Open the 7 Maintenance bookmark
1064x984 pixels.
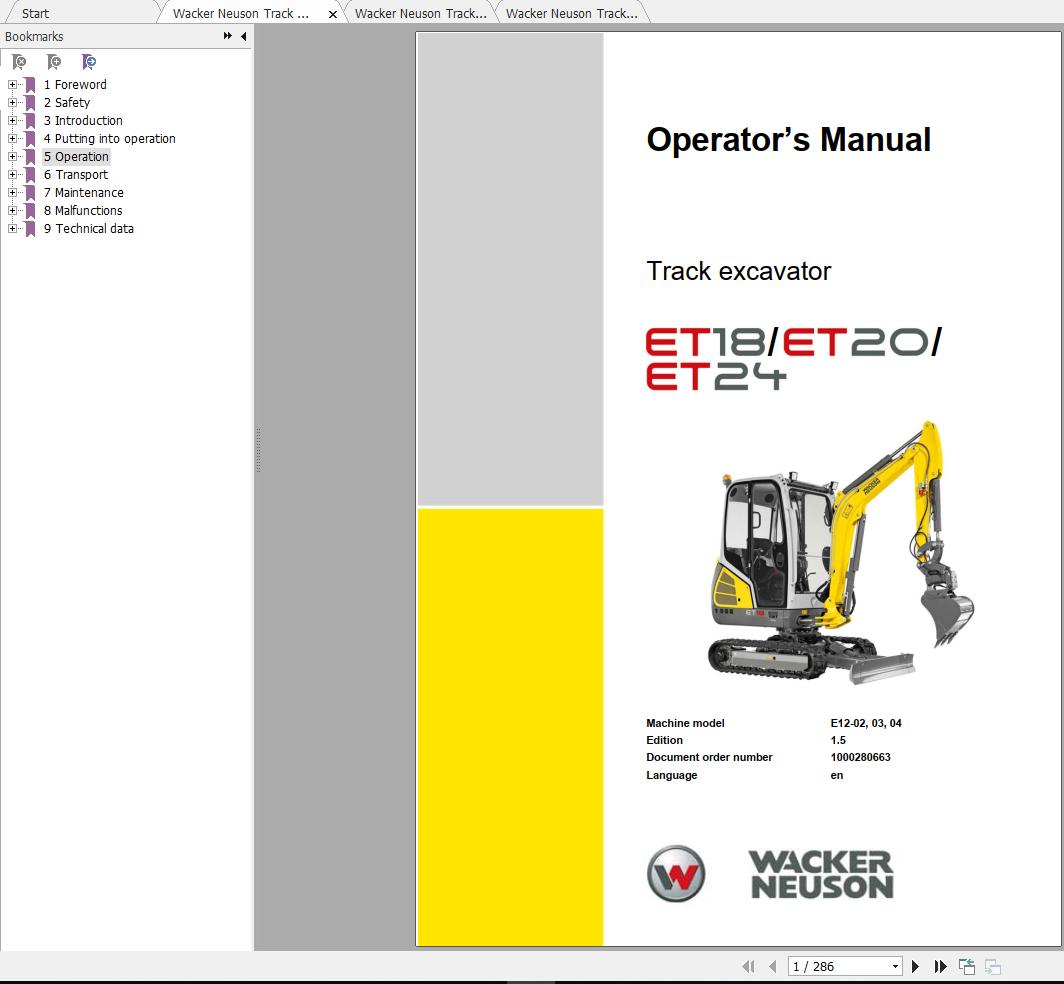tap(83, 193)
